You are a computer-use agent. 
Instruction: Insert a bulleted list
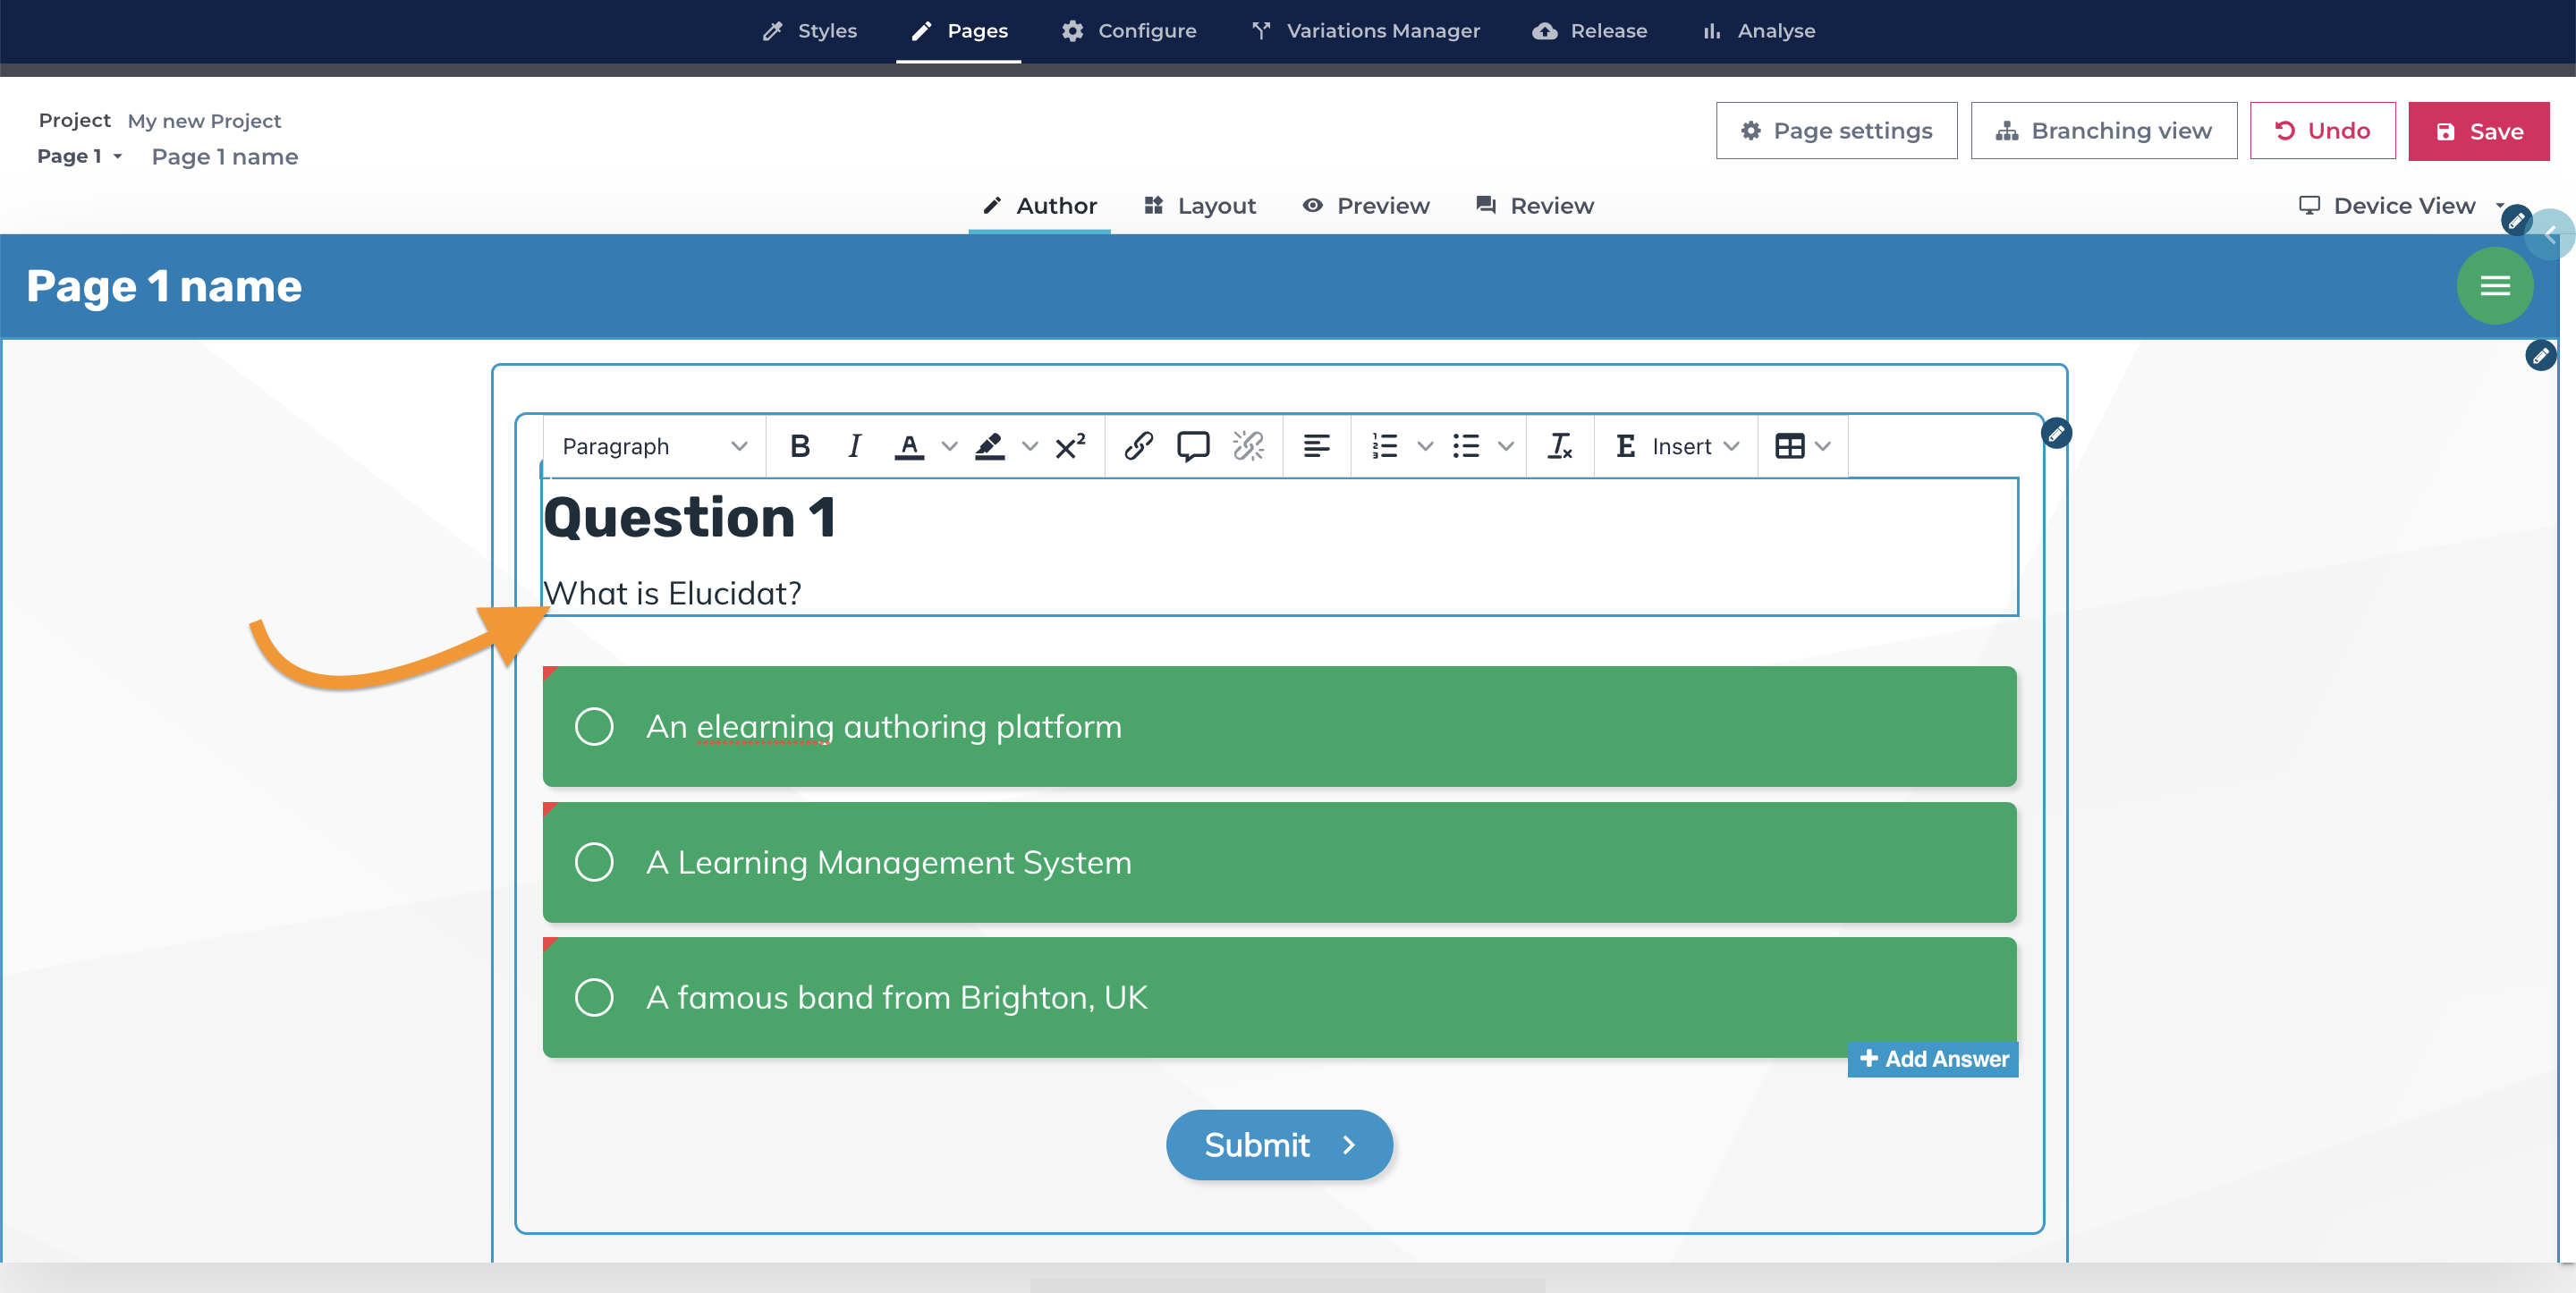click(x=1466, y=446)
